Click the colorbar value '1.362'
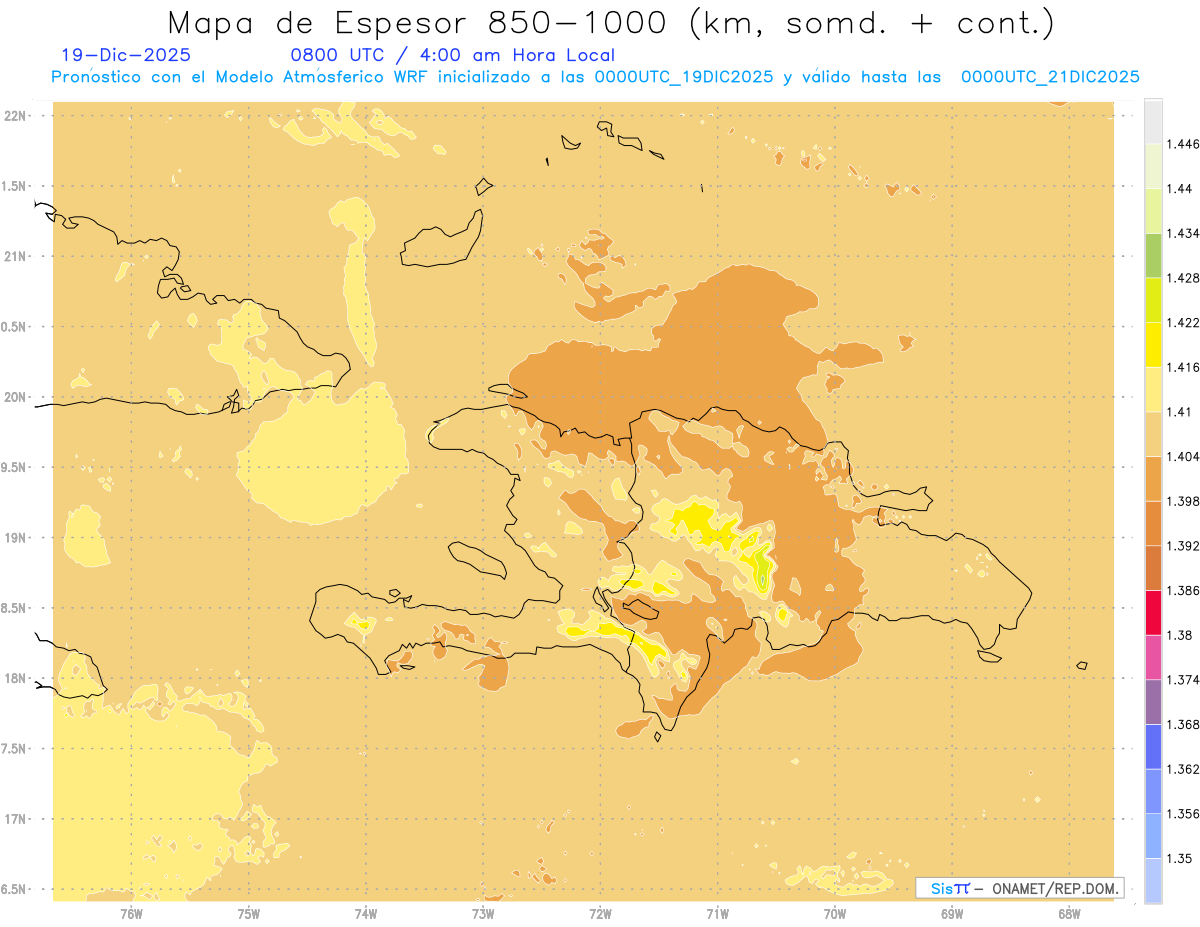The width and height of the screenshot is (1200, 927). [x=1183, y=769]
